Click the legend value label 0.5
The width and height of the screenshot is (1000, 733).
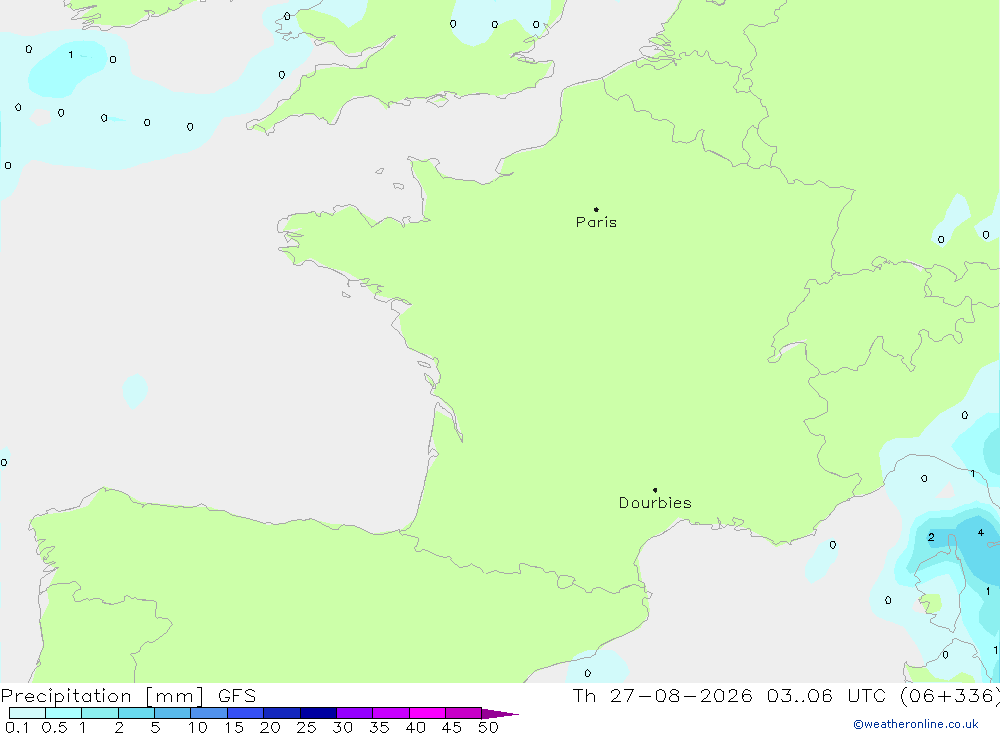pos(54,727)
